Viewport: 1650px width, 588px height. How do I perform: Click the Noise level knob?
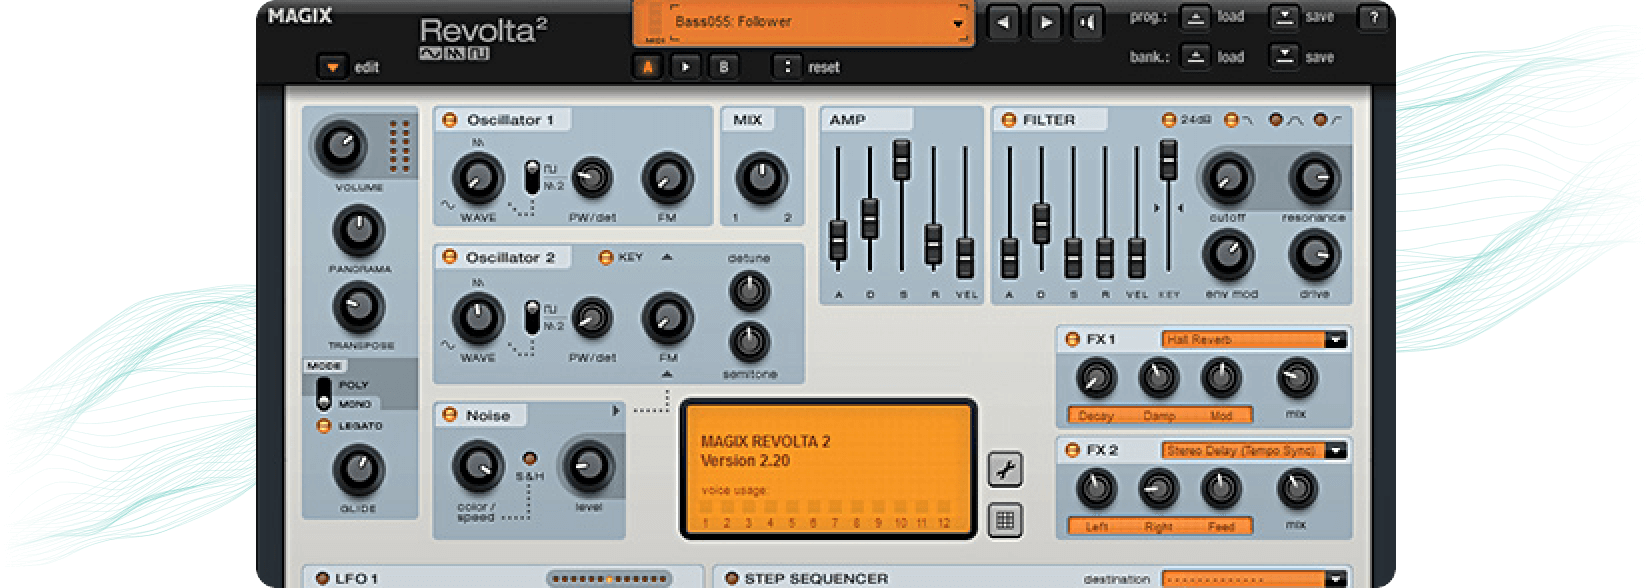(588, 466)
